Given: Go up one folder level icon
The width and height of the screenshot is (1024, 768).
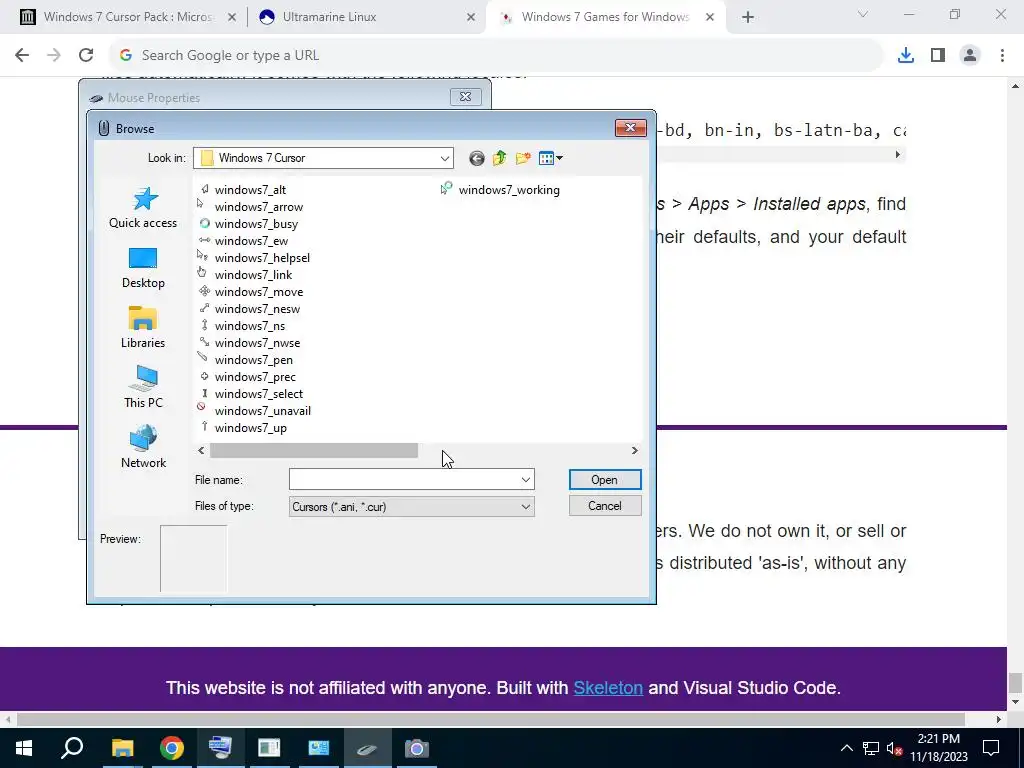Looking at the screenshot, I should click(x=500, y=158).
